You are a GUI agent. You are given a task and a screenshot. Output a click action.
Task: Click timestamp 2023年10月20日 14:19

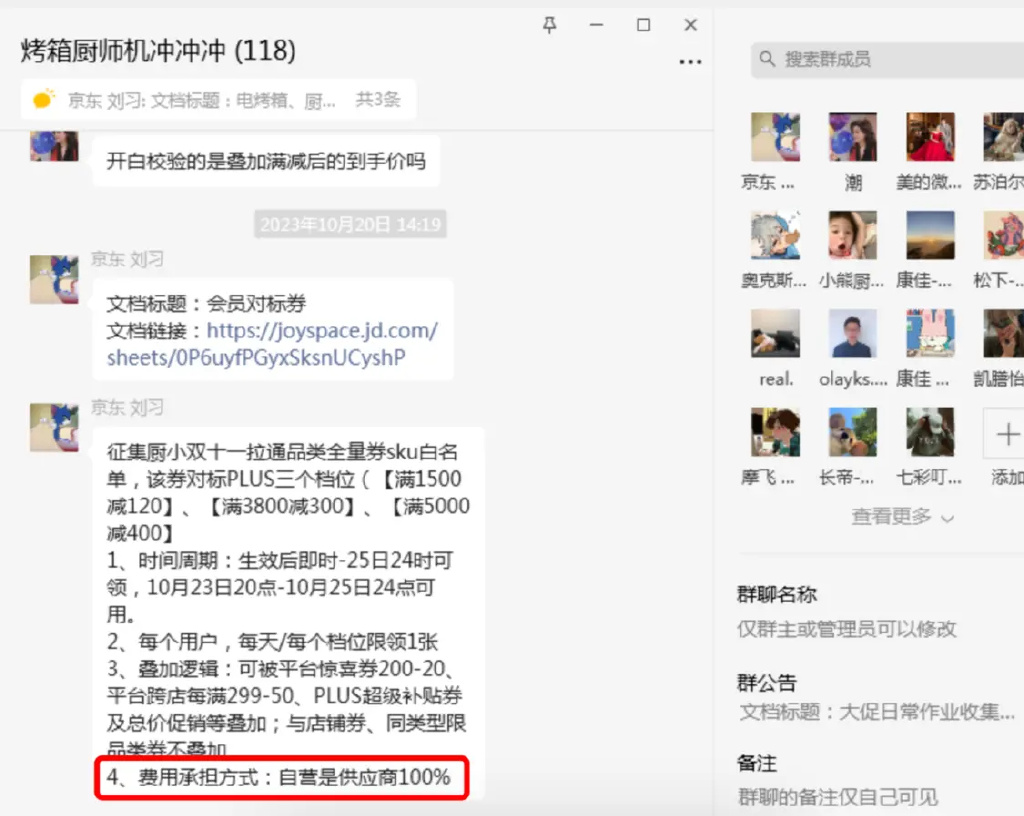[x=351, y=225]
